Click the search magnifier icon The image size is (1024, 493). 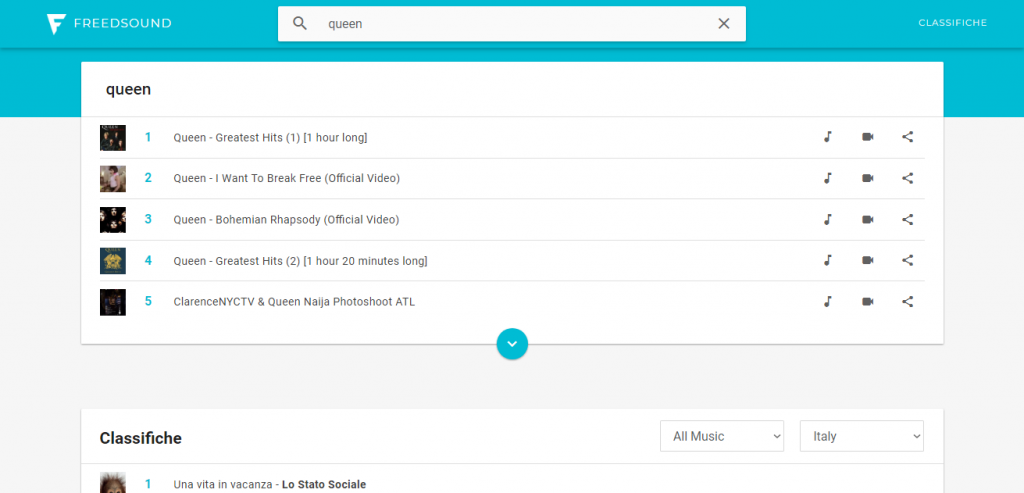[300, 24]
